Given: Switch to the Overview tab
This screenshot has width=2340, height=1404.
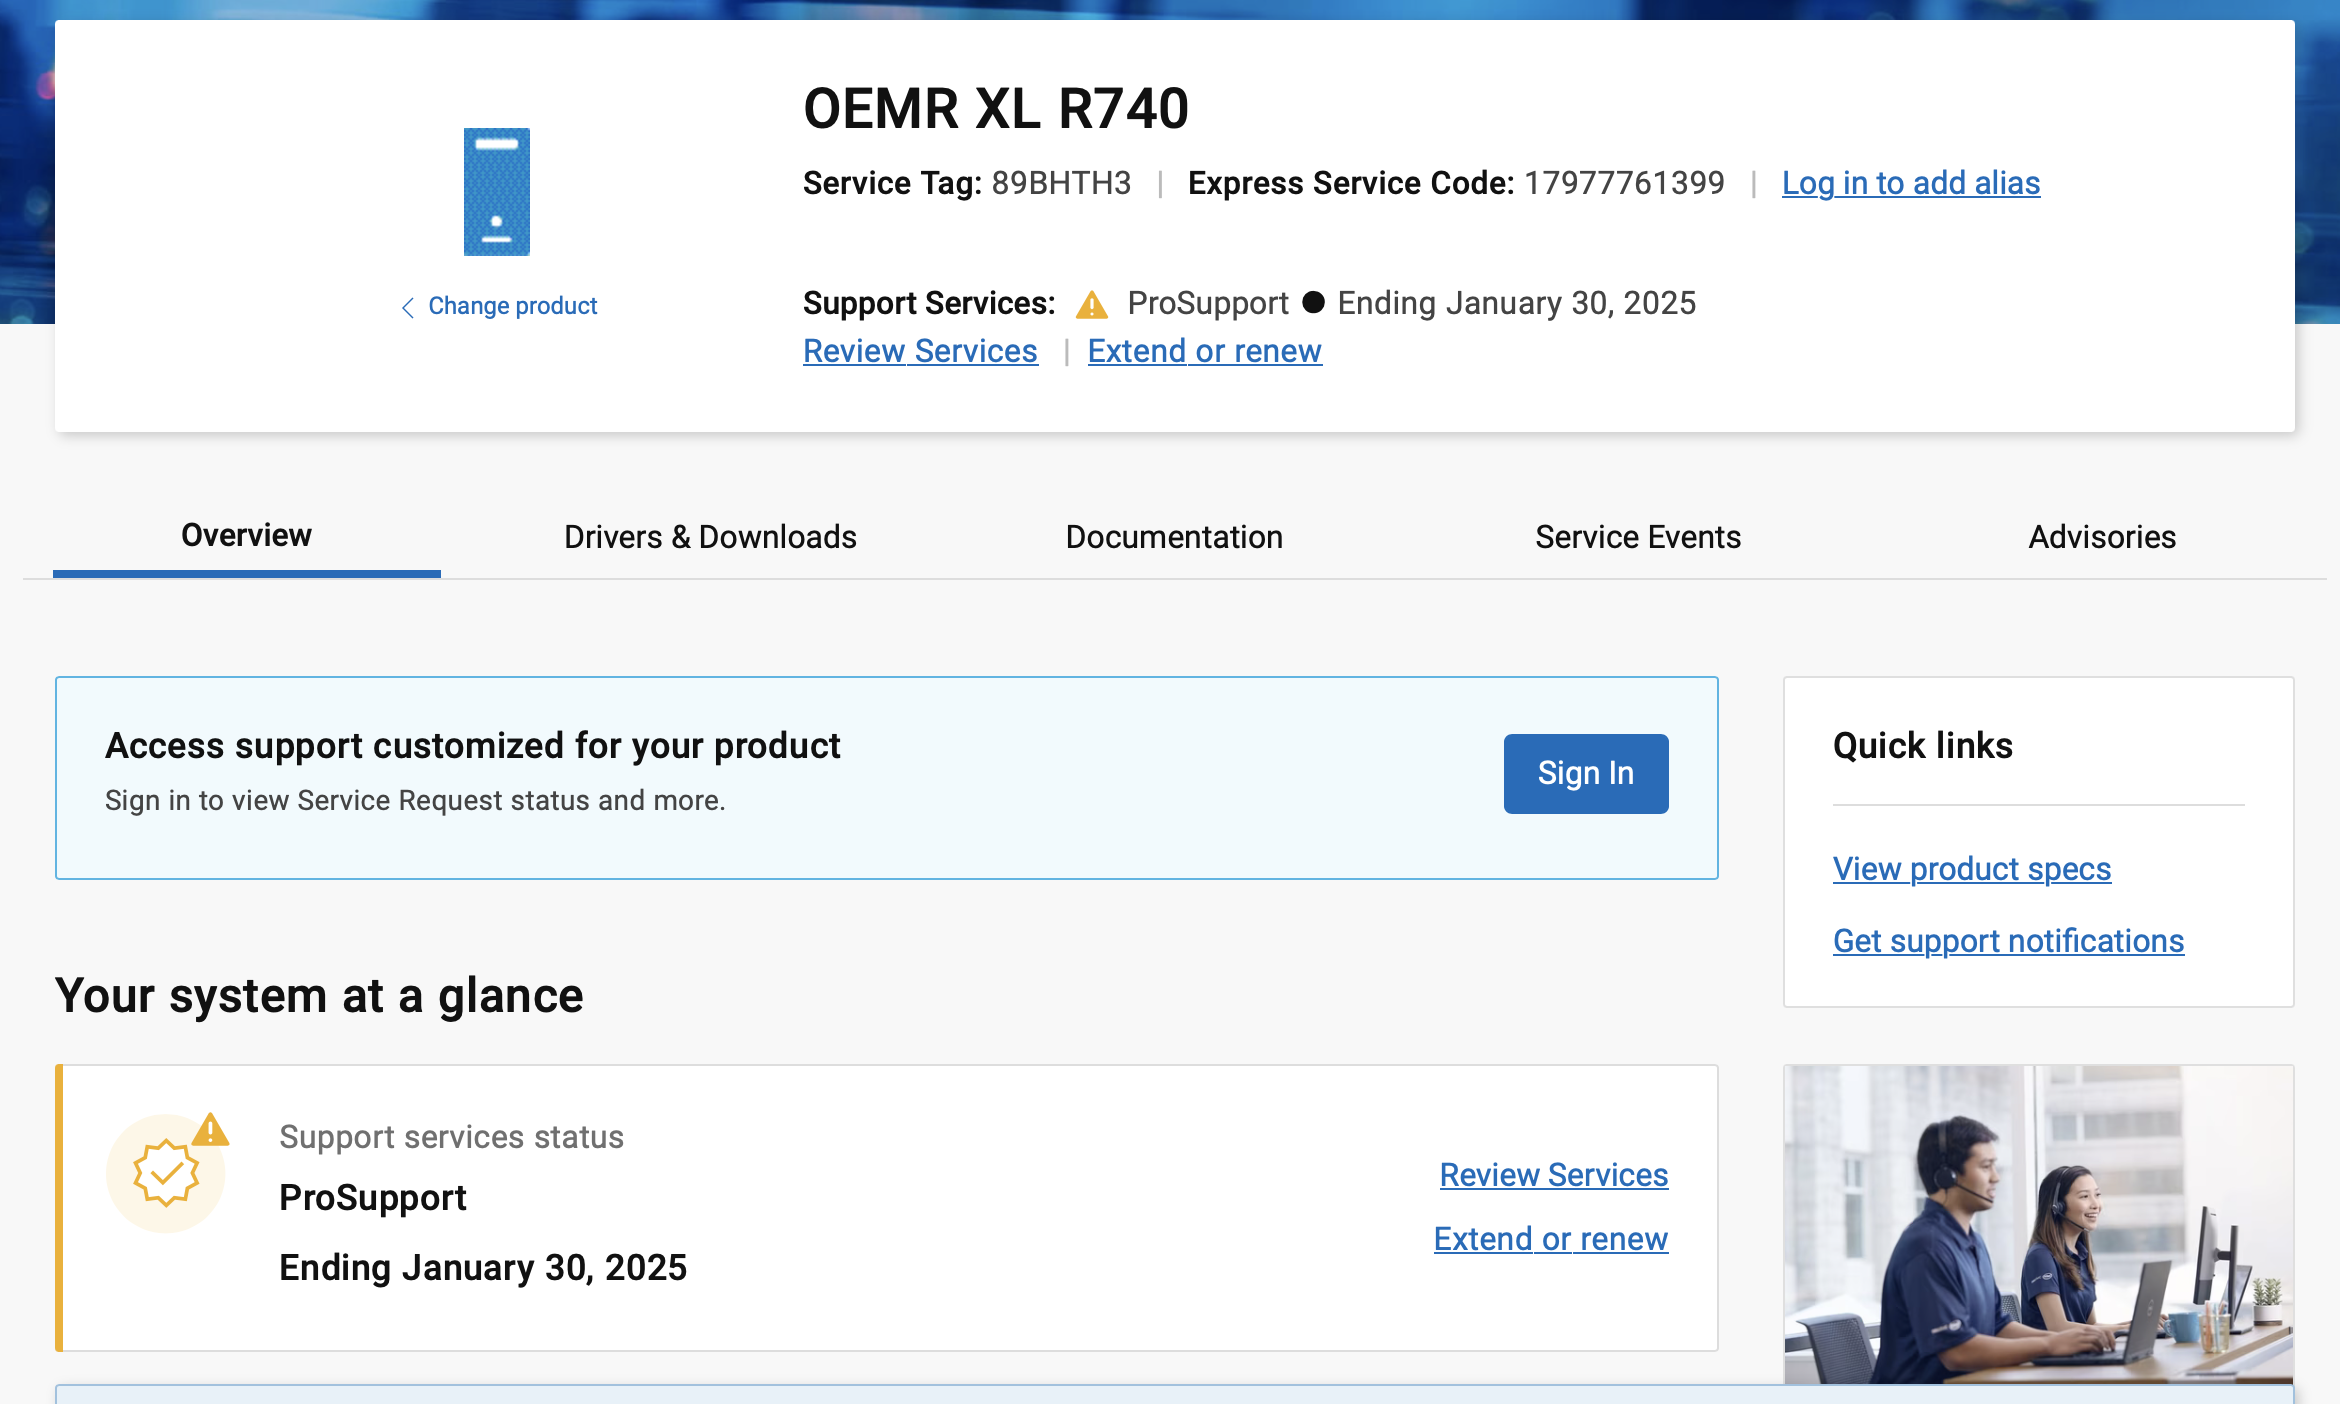Looking at the screenshot, I should tap(246, 536).
